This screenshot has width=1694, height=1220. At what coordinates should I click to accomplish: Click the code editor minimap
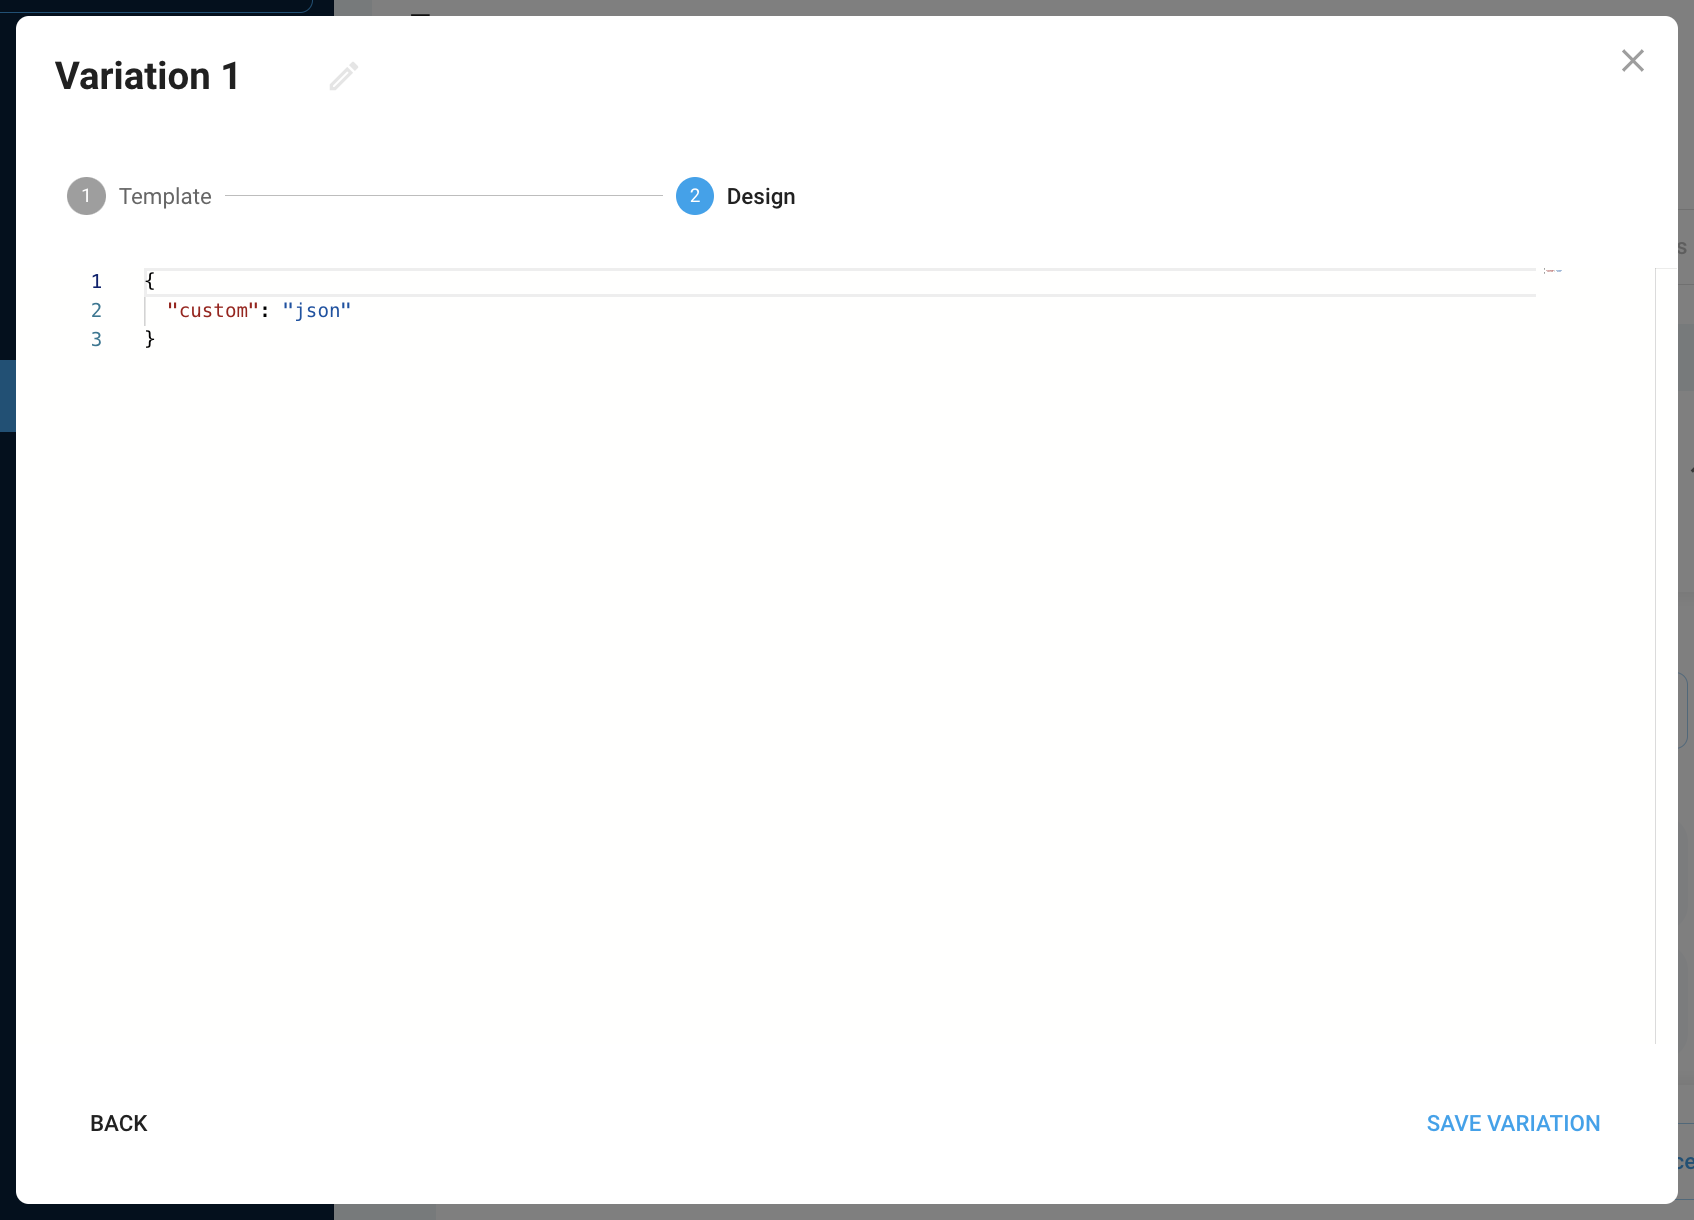[x=1553, y=271]
